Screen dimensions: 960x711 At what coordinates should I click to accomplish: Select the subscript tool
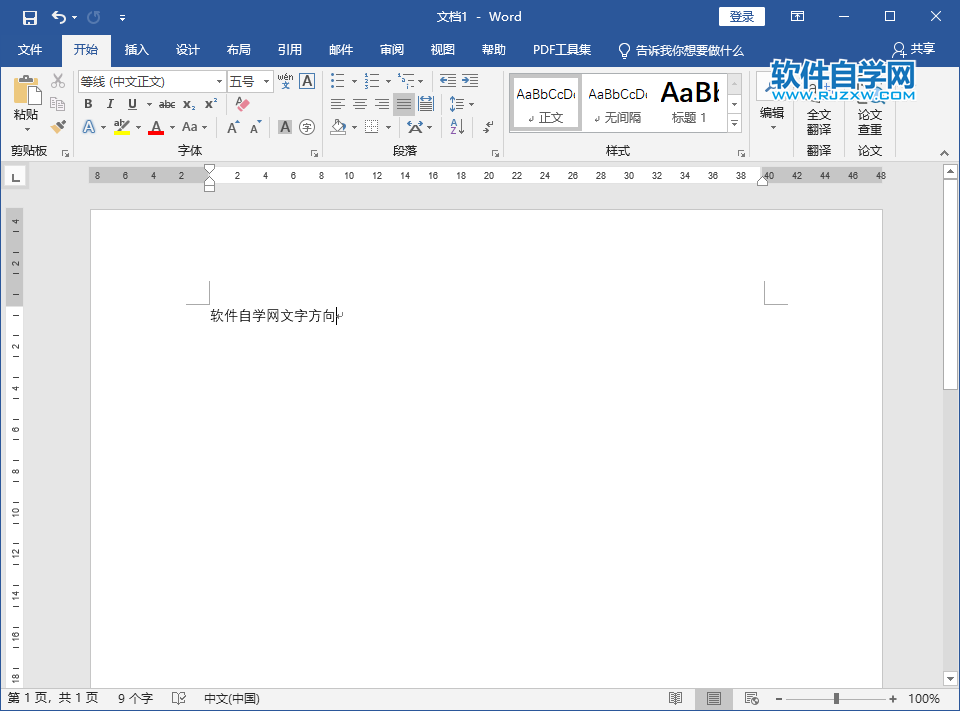click(x=189, y=104)
